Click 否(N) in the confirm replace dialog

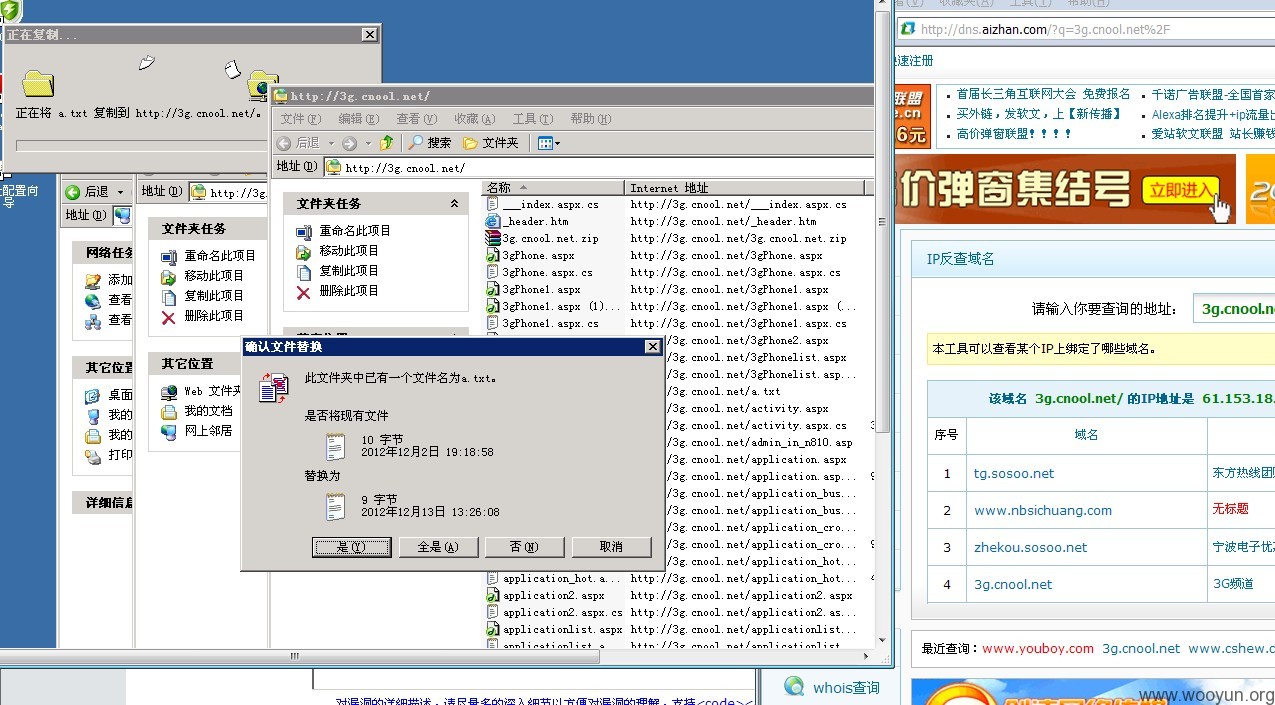coord(524,547)
